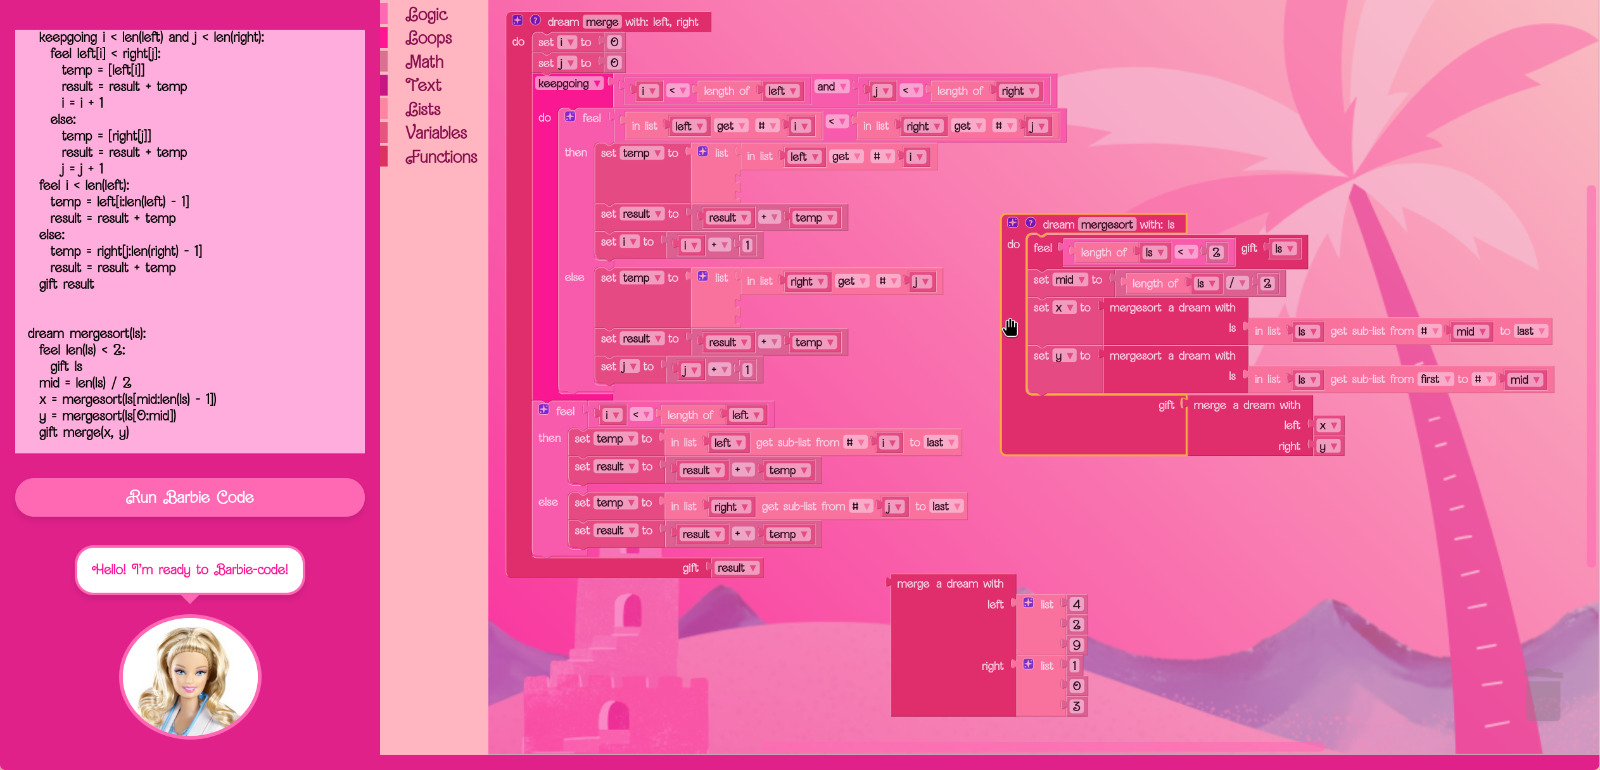Open the 'y' dropdown beside 'right' in the gift merge call
The image size is (1600, 770).
(x=1328, y=447)
